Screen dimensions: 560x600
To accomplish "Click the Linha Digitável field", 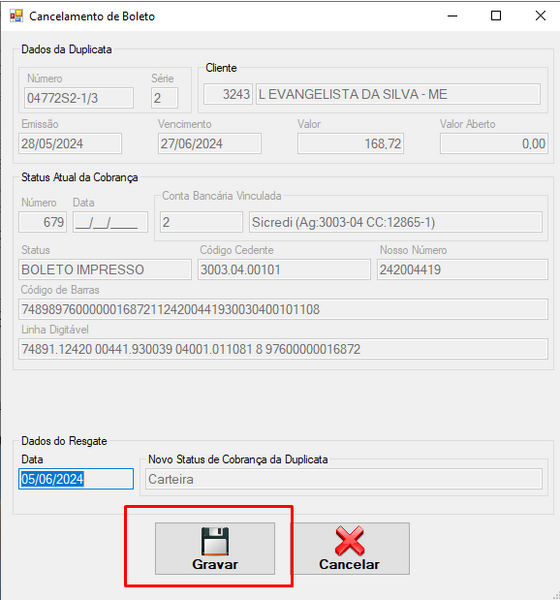I will pyautogui.click(x=283, y=349).
